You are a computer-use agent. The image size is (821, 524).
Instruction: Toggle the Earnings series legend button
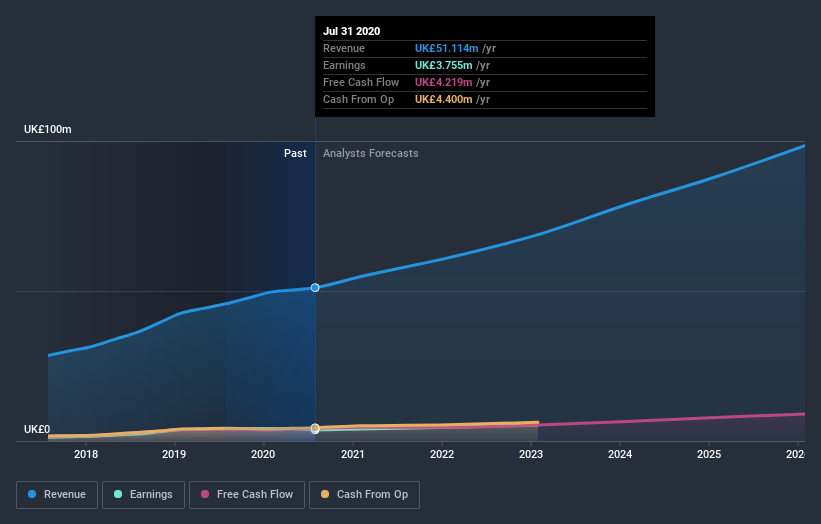[143, 495]
